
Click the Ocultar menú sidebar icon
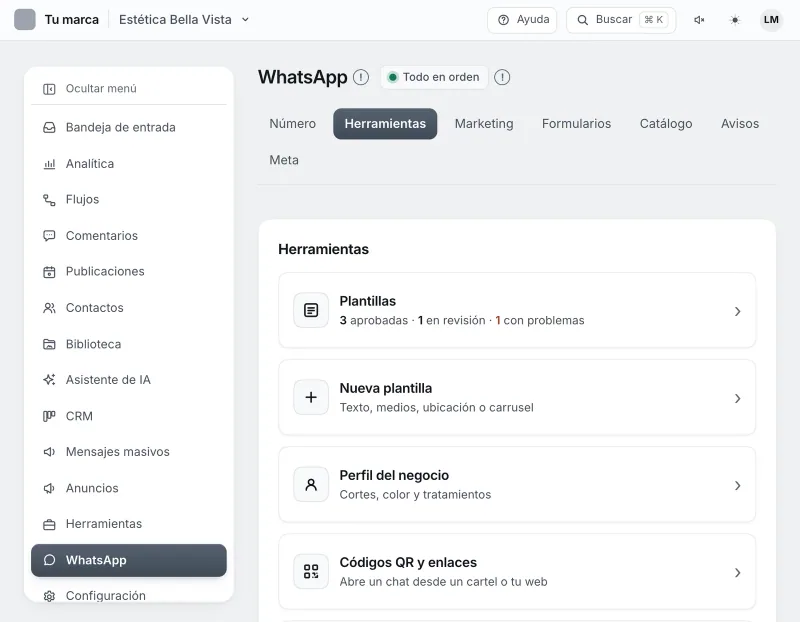tap(49, 89)
